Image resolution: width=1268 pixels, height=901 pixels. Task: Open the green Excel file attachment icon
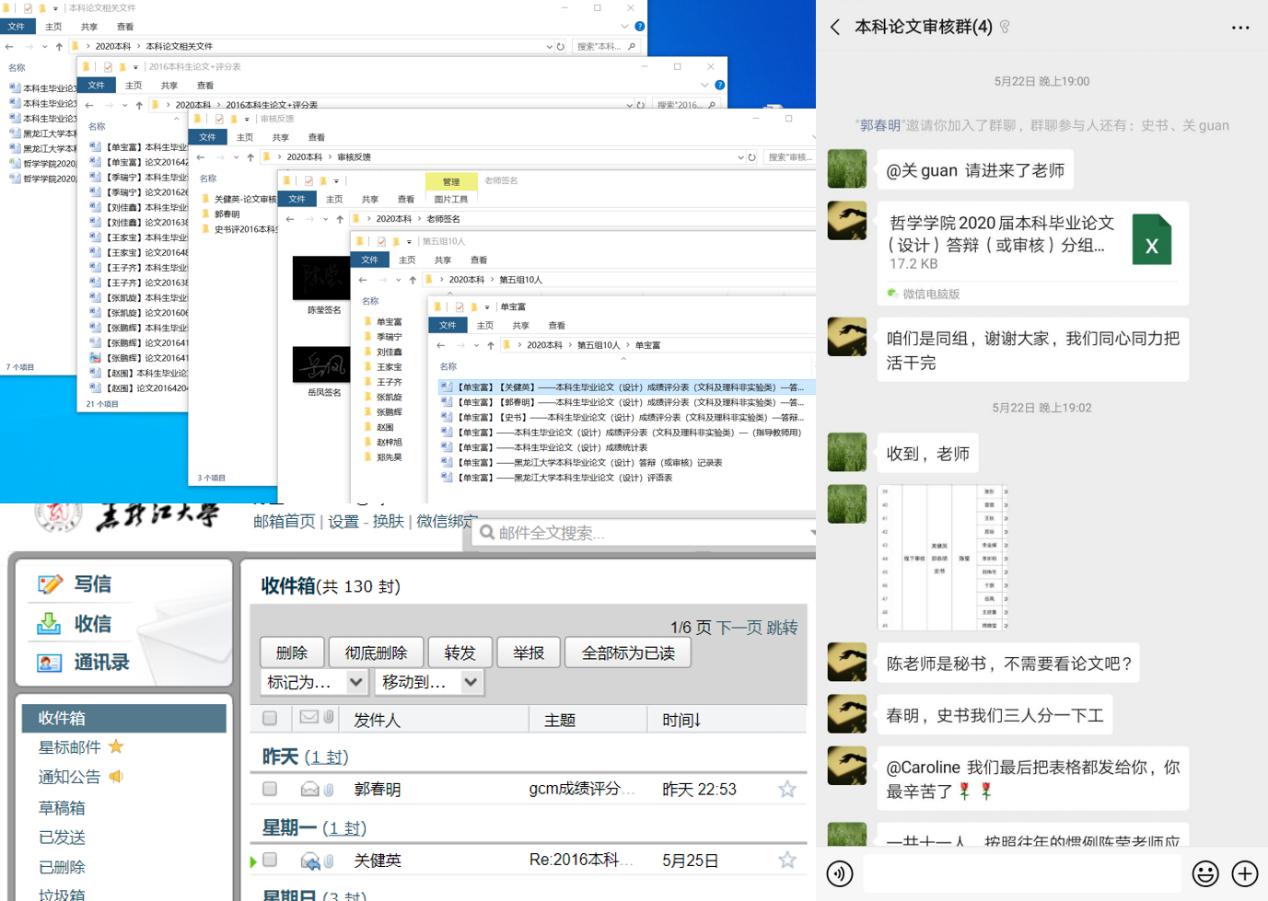(x=1151, y=241)
